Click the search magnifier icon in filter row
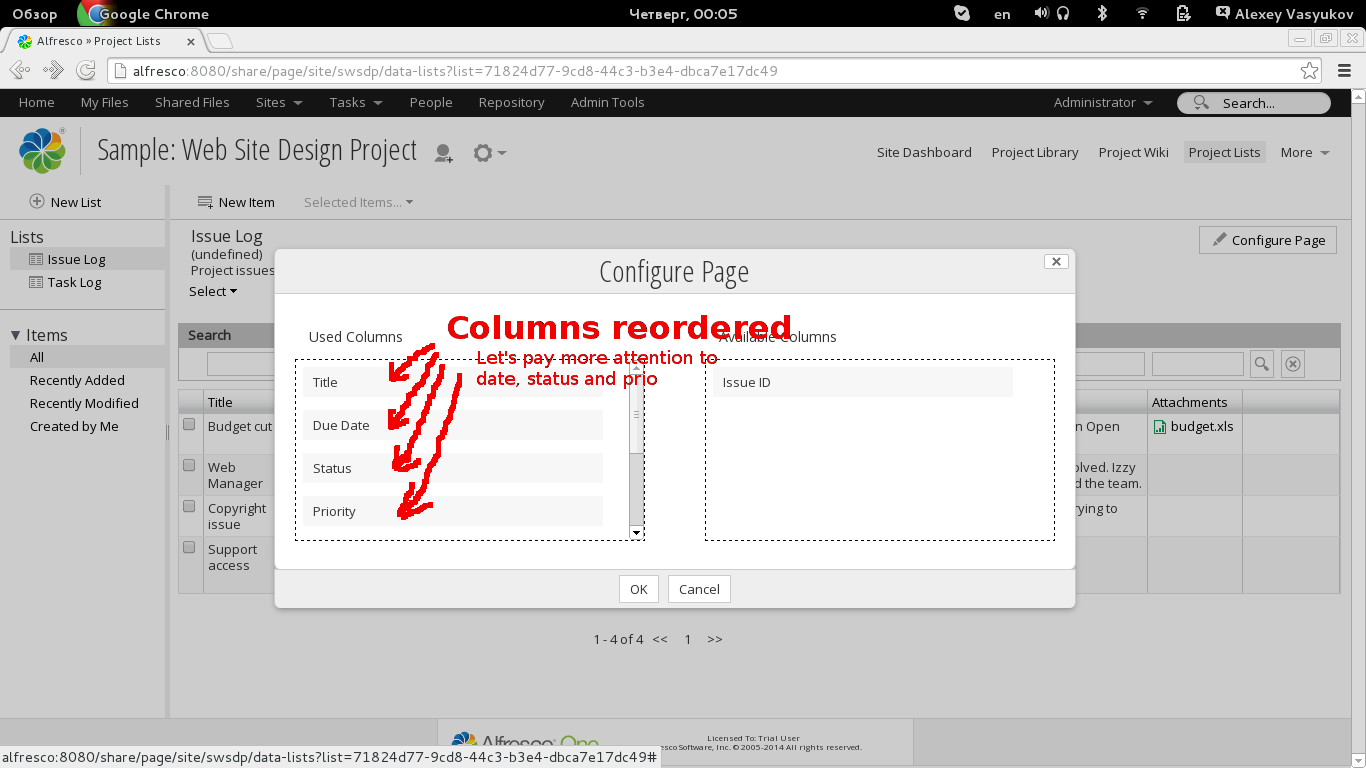Screen dimensions: 1366x768 [1262, 364]
